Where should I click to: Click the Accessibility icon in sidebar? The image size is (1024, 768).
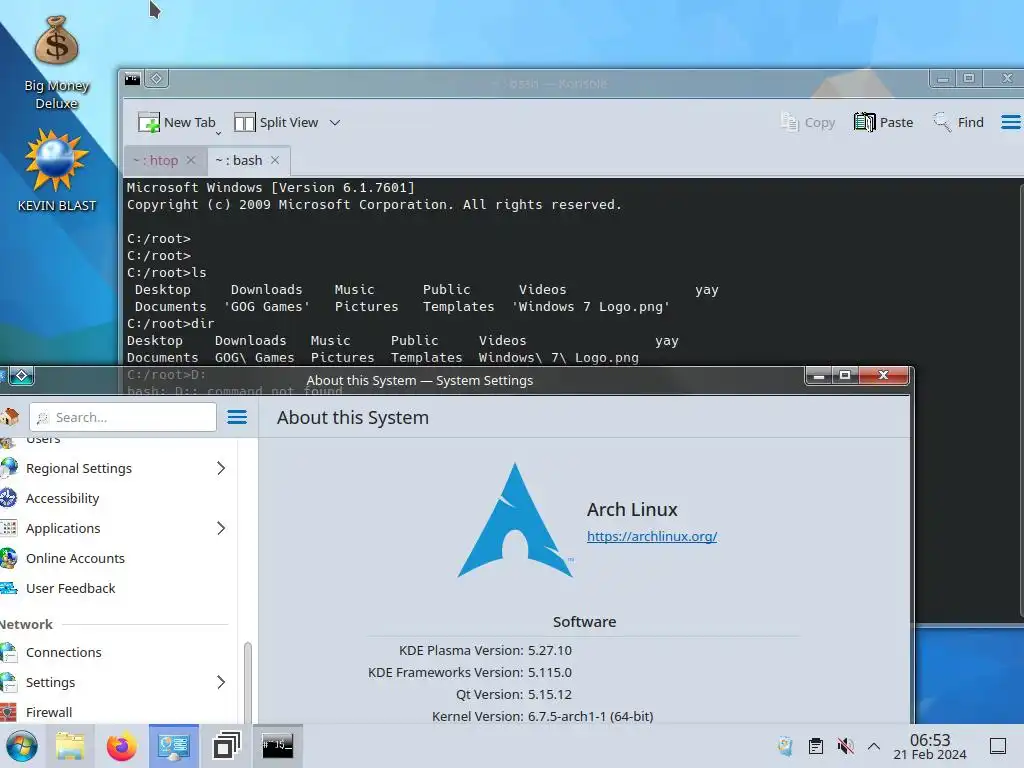[8, 498]
